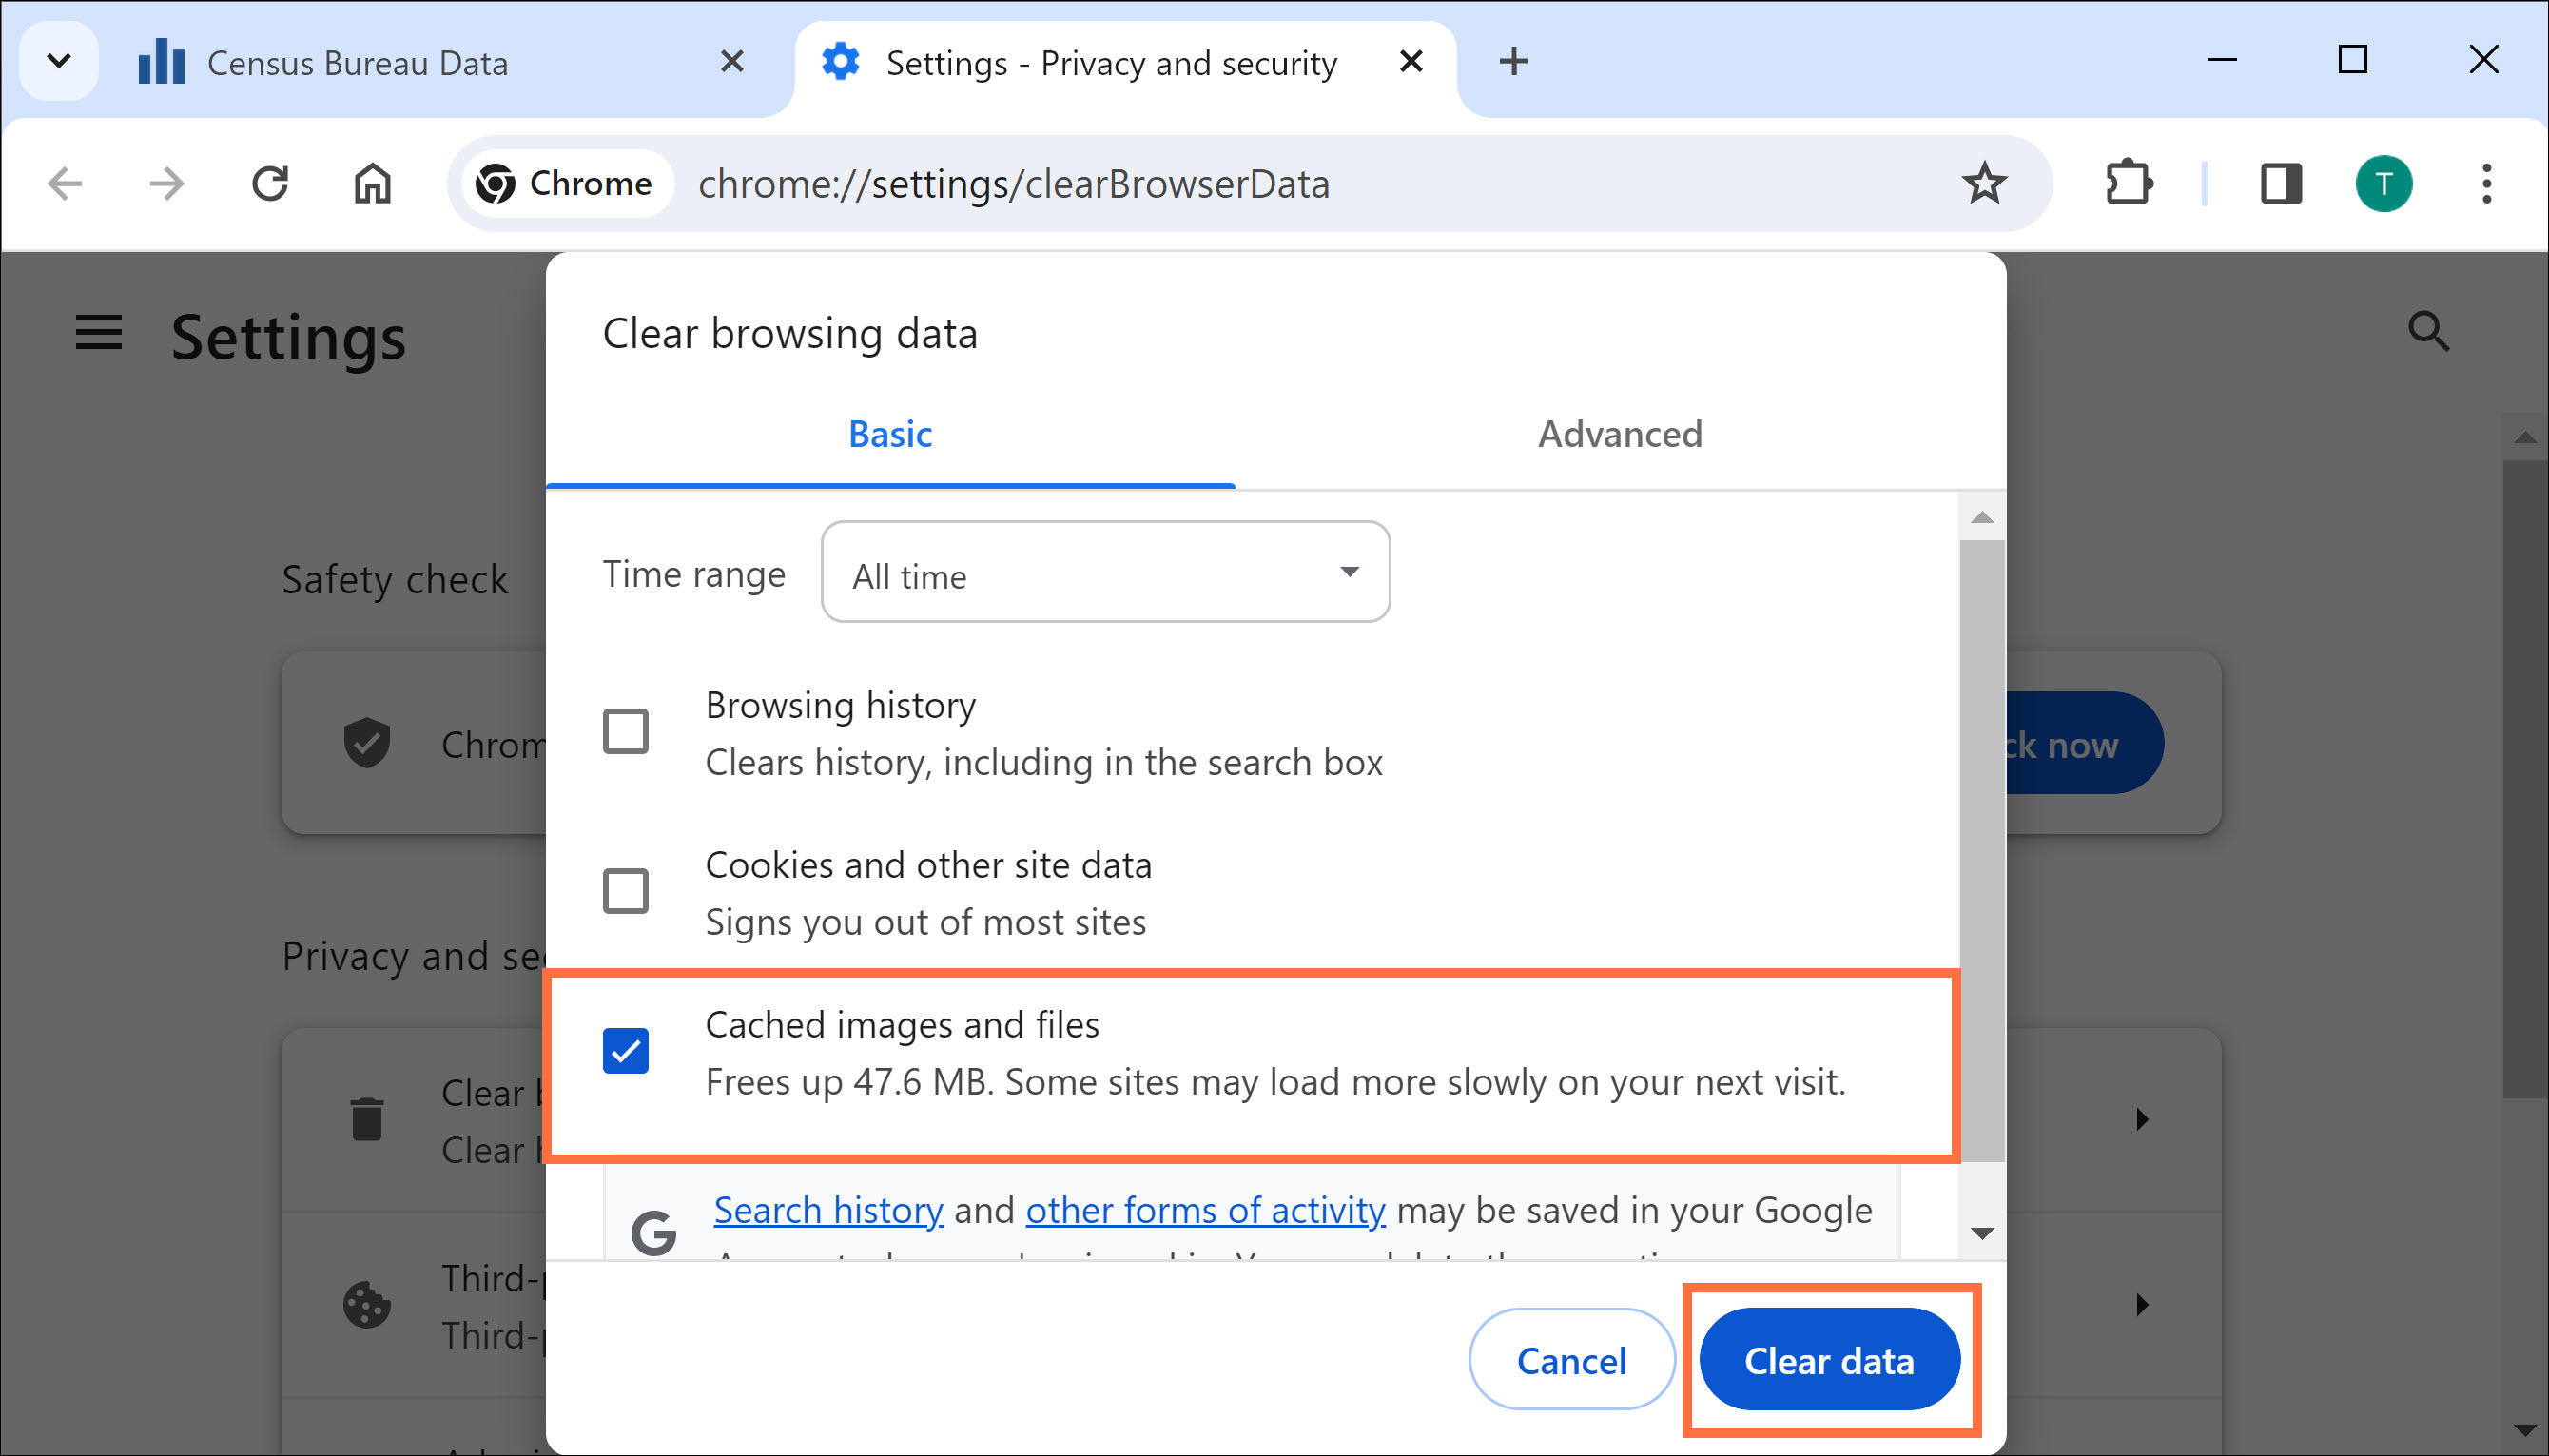Open the settings search magnifier icon
This screenshot has height=1456, width=2549.
point(2430,331)
